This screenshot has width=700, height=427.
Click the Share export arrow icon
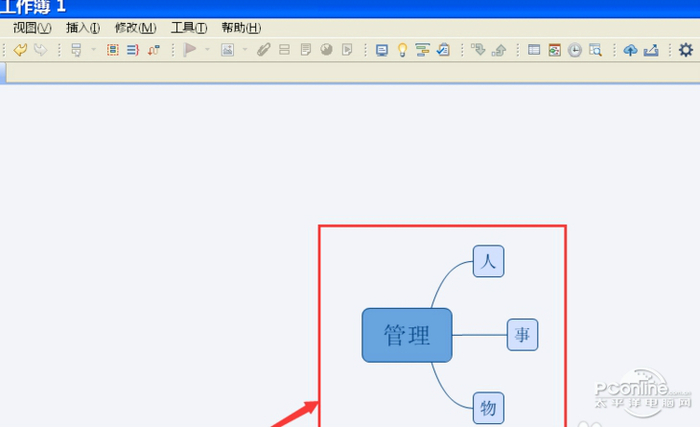(651, 50)
